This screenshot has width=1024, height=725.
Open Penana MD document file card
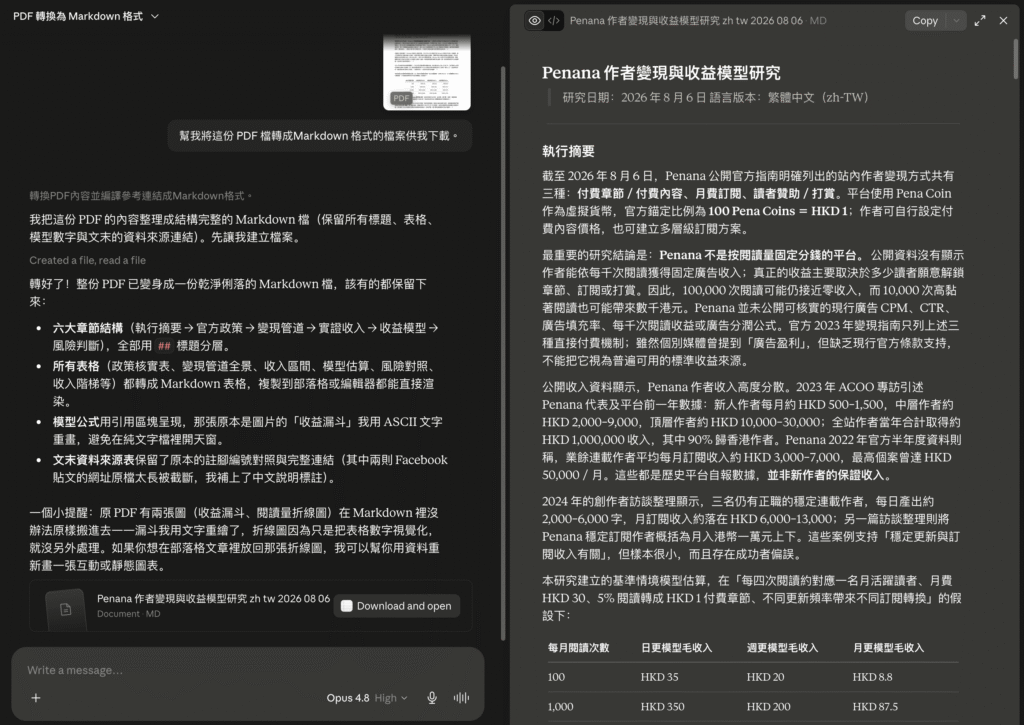point(251,605)
